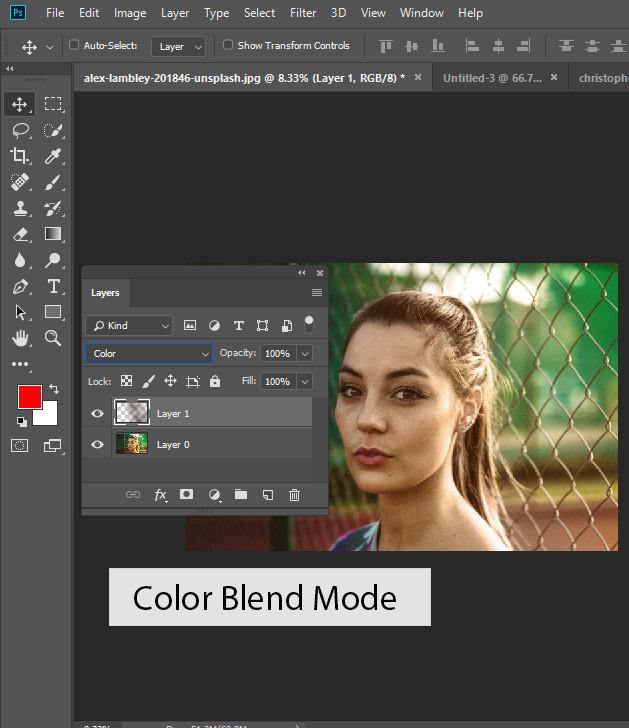
Task: Enable Show Transform Controls checkbox
Action: click(228, 45)
